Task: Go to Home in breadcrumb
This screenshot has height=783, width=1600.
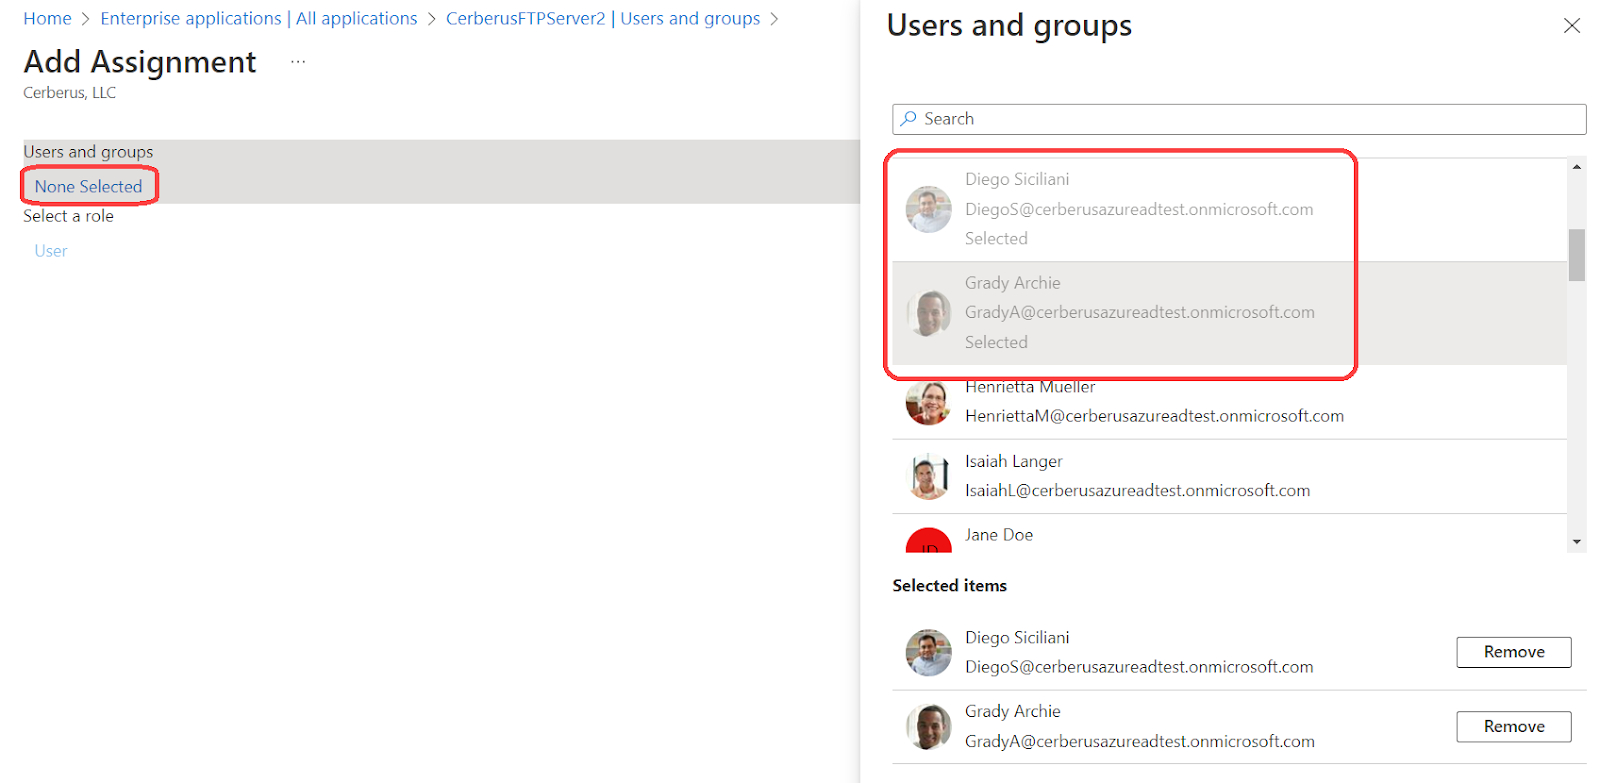Action: click(47, 19)
